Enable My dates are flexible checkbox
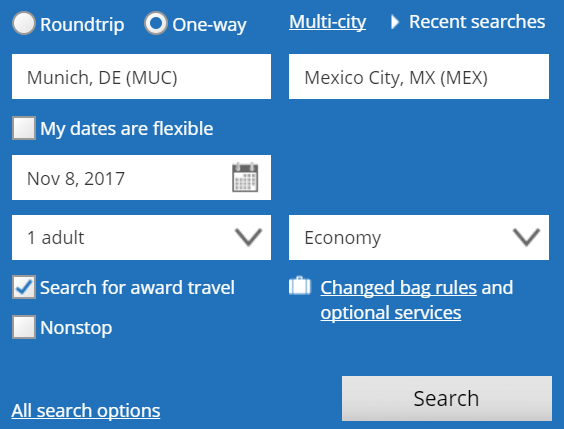564x429 pixels. 24,128
